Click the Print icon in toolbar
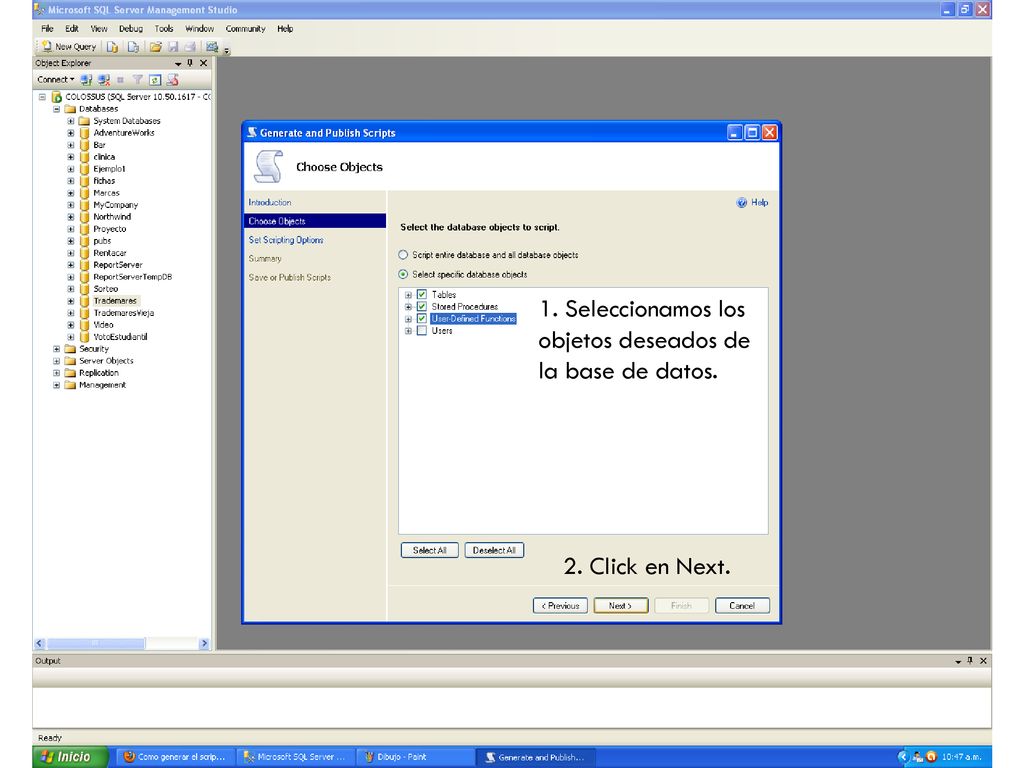This screenshot has width=1024, height=768. (190, 47)
